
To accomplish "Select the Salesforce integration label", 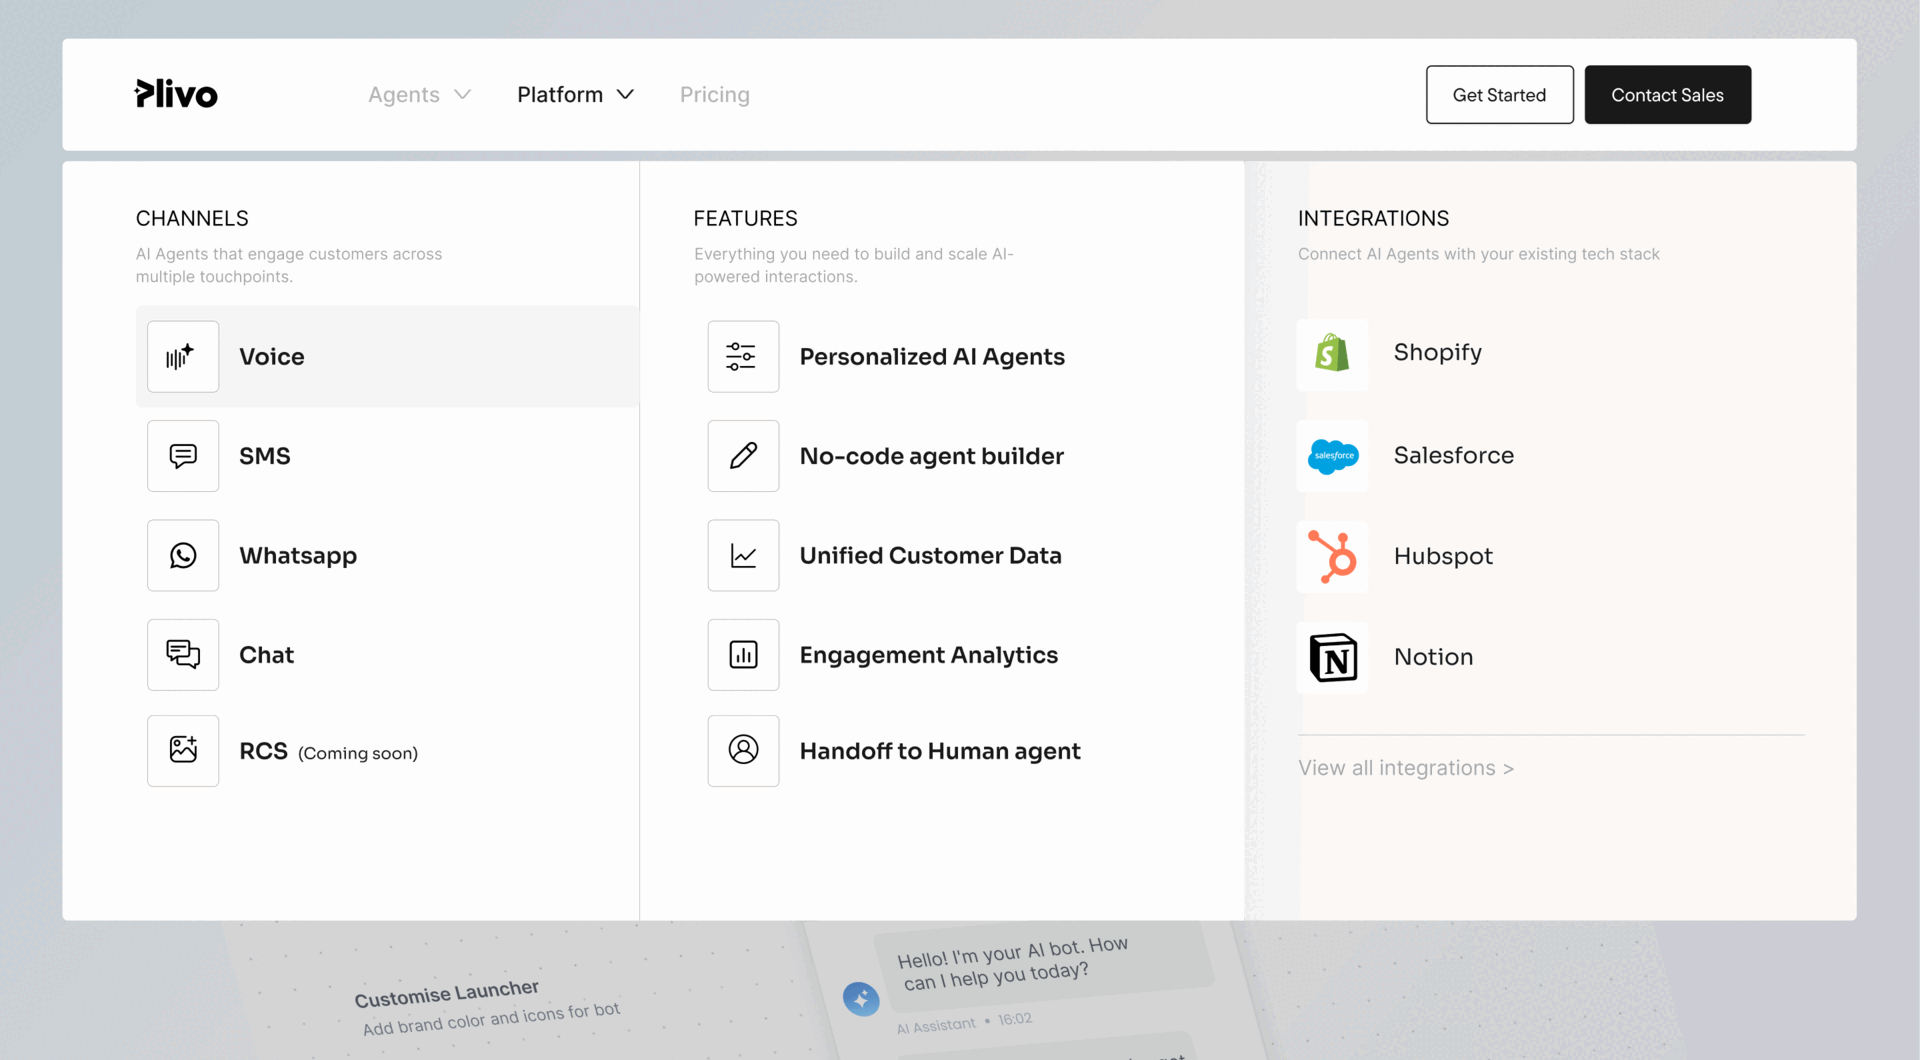I will click(1453, 456).
